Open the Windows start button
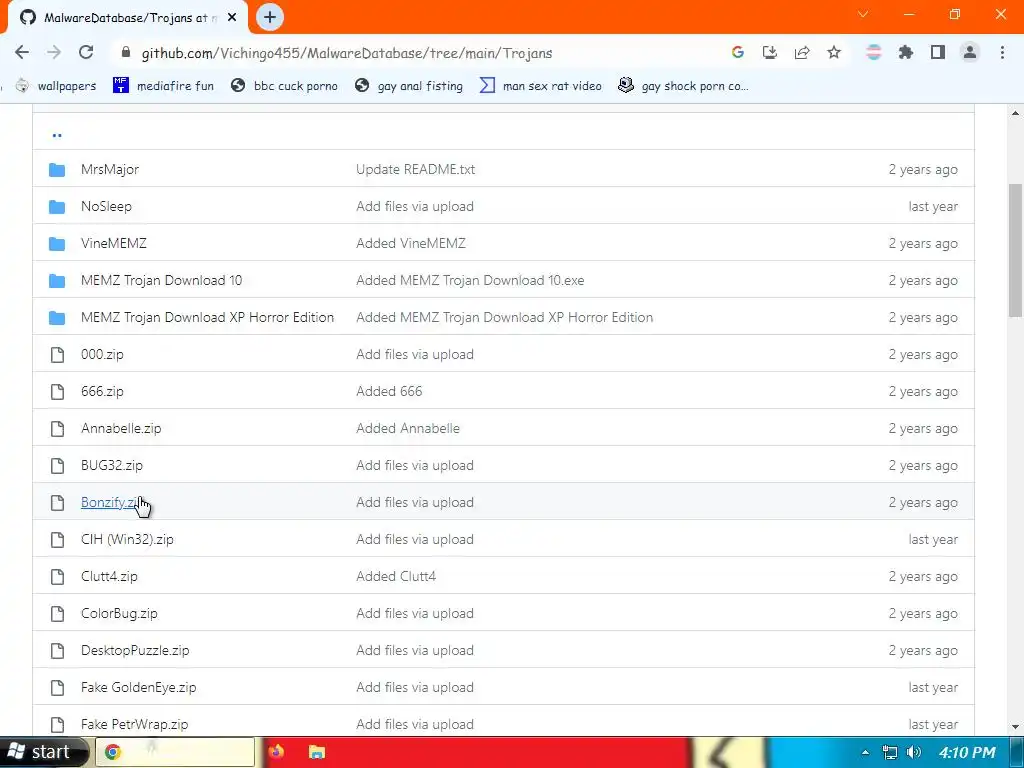This screenshot has height=768, width=1024. coord(43,752)
